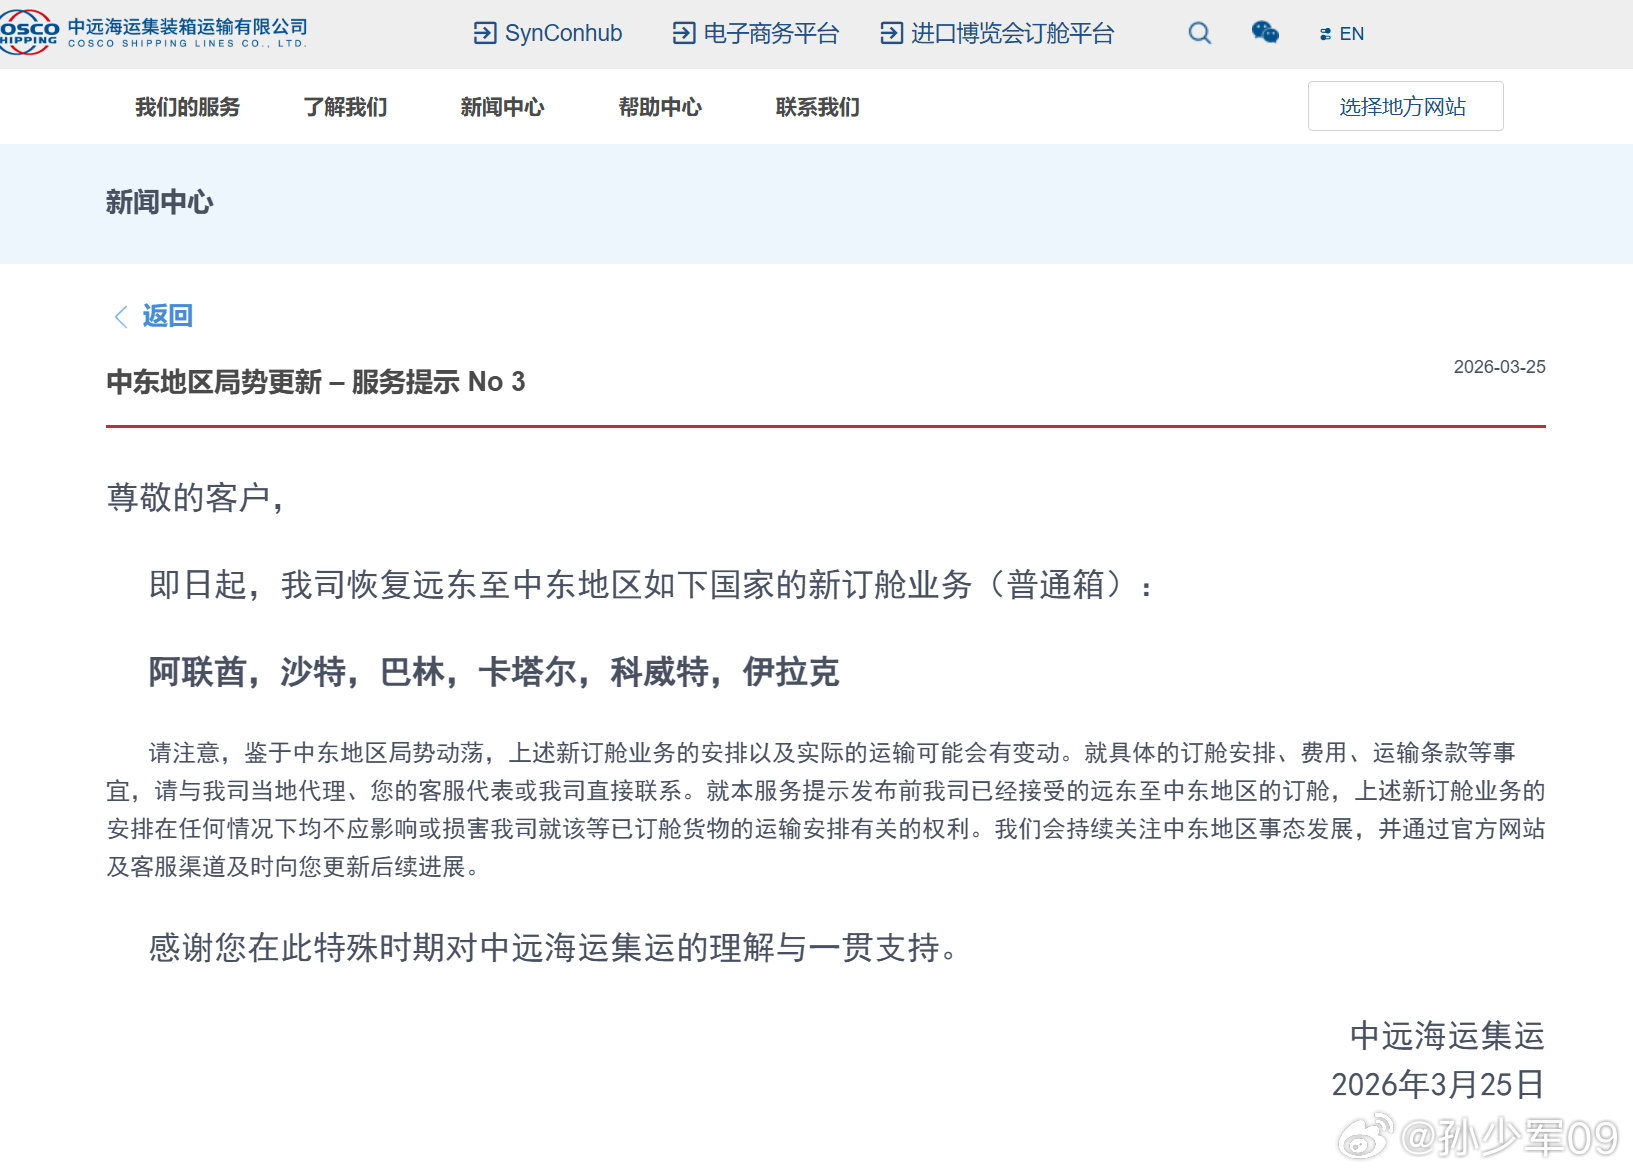
Task: Expand the 了解我们 menu
Action: pos(345,107)
